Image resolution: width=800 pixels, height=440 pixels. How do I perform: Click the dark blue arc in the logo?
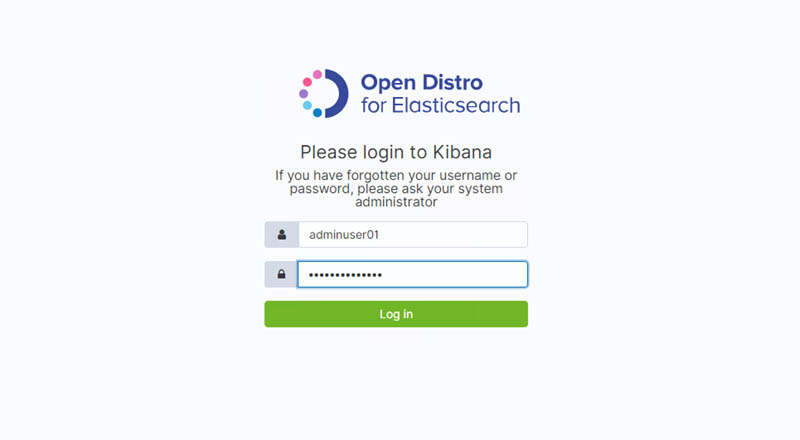tap(337, 93)
